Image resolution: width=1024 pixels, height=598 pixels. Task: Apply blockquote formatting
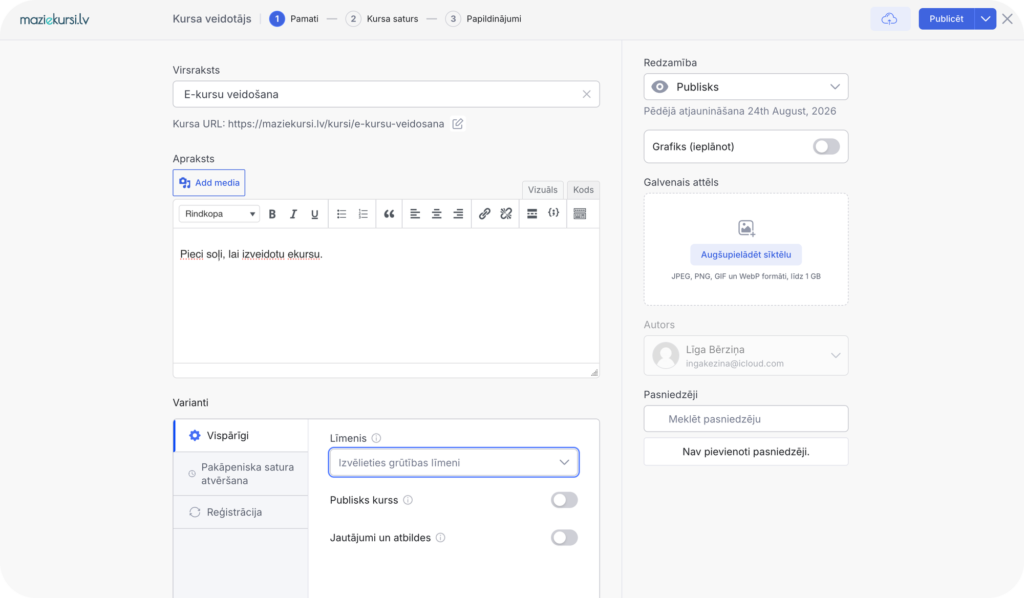click(389, 214)
